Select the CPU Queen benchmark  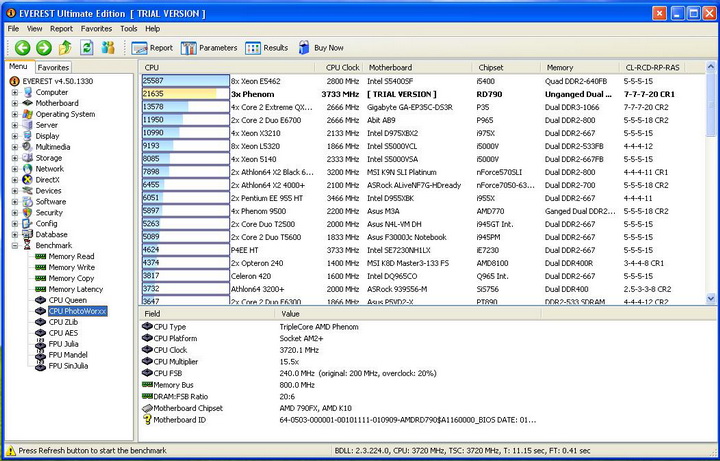coord(68,300)
